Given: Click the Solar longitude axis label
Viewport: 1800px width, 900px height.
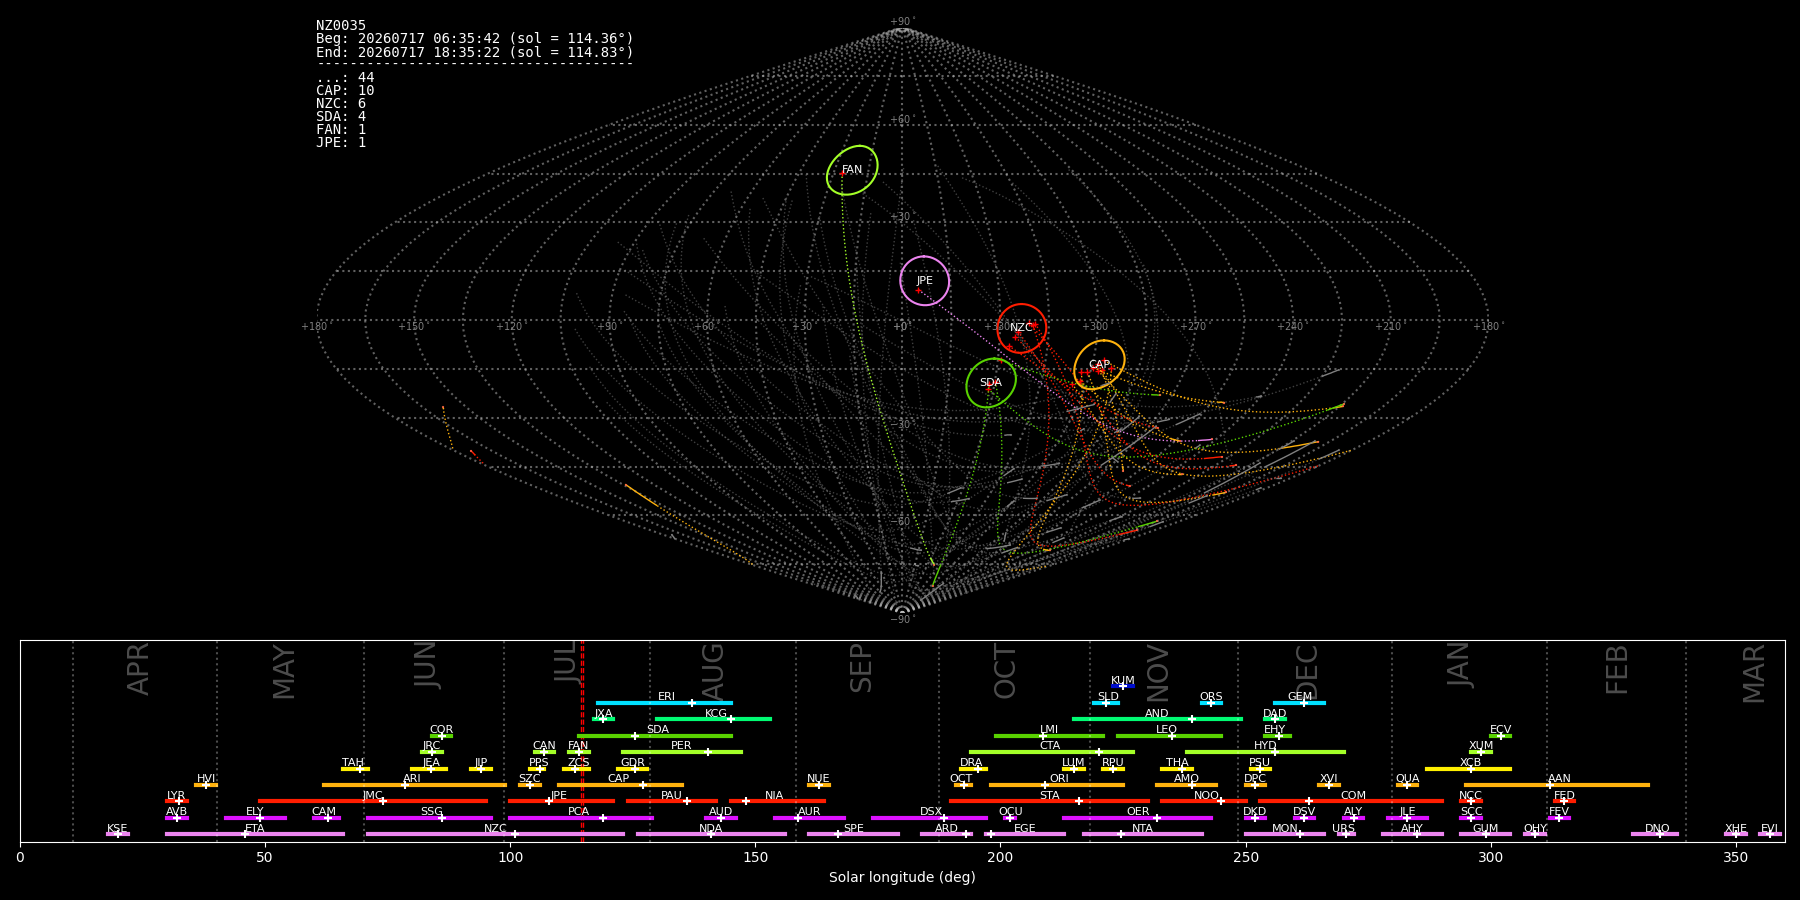Looking at the screenshot, I should pos(902,878).
